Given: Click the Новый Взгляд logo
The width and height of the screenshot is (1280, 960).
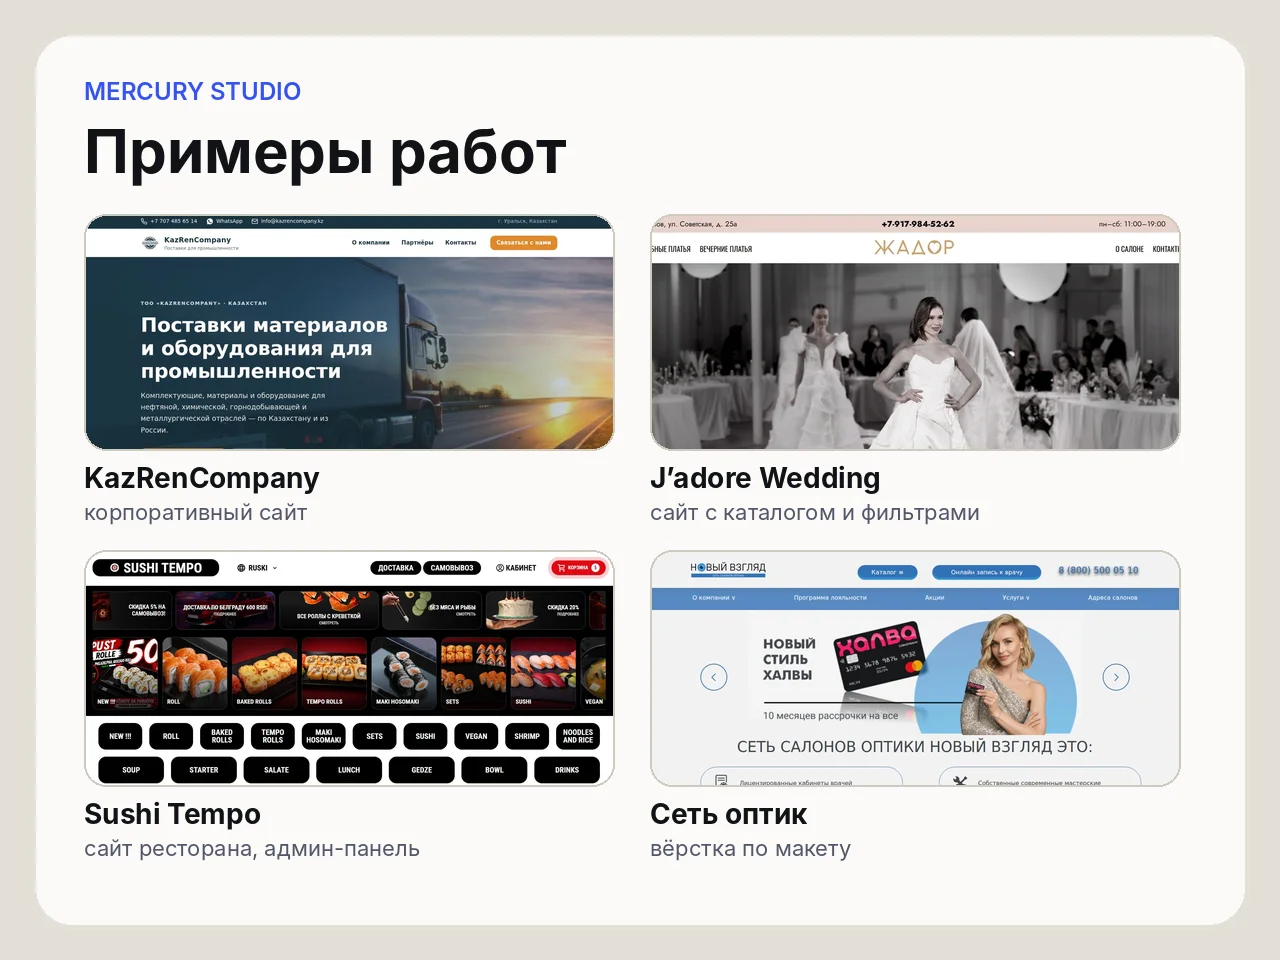Looking at the screenshot, I should (x=728, y=569).
